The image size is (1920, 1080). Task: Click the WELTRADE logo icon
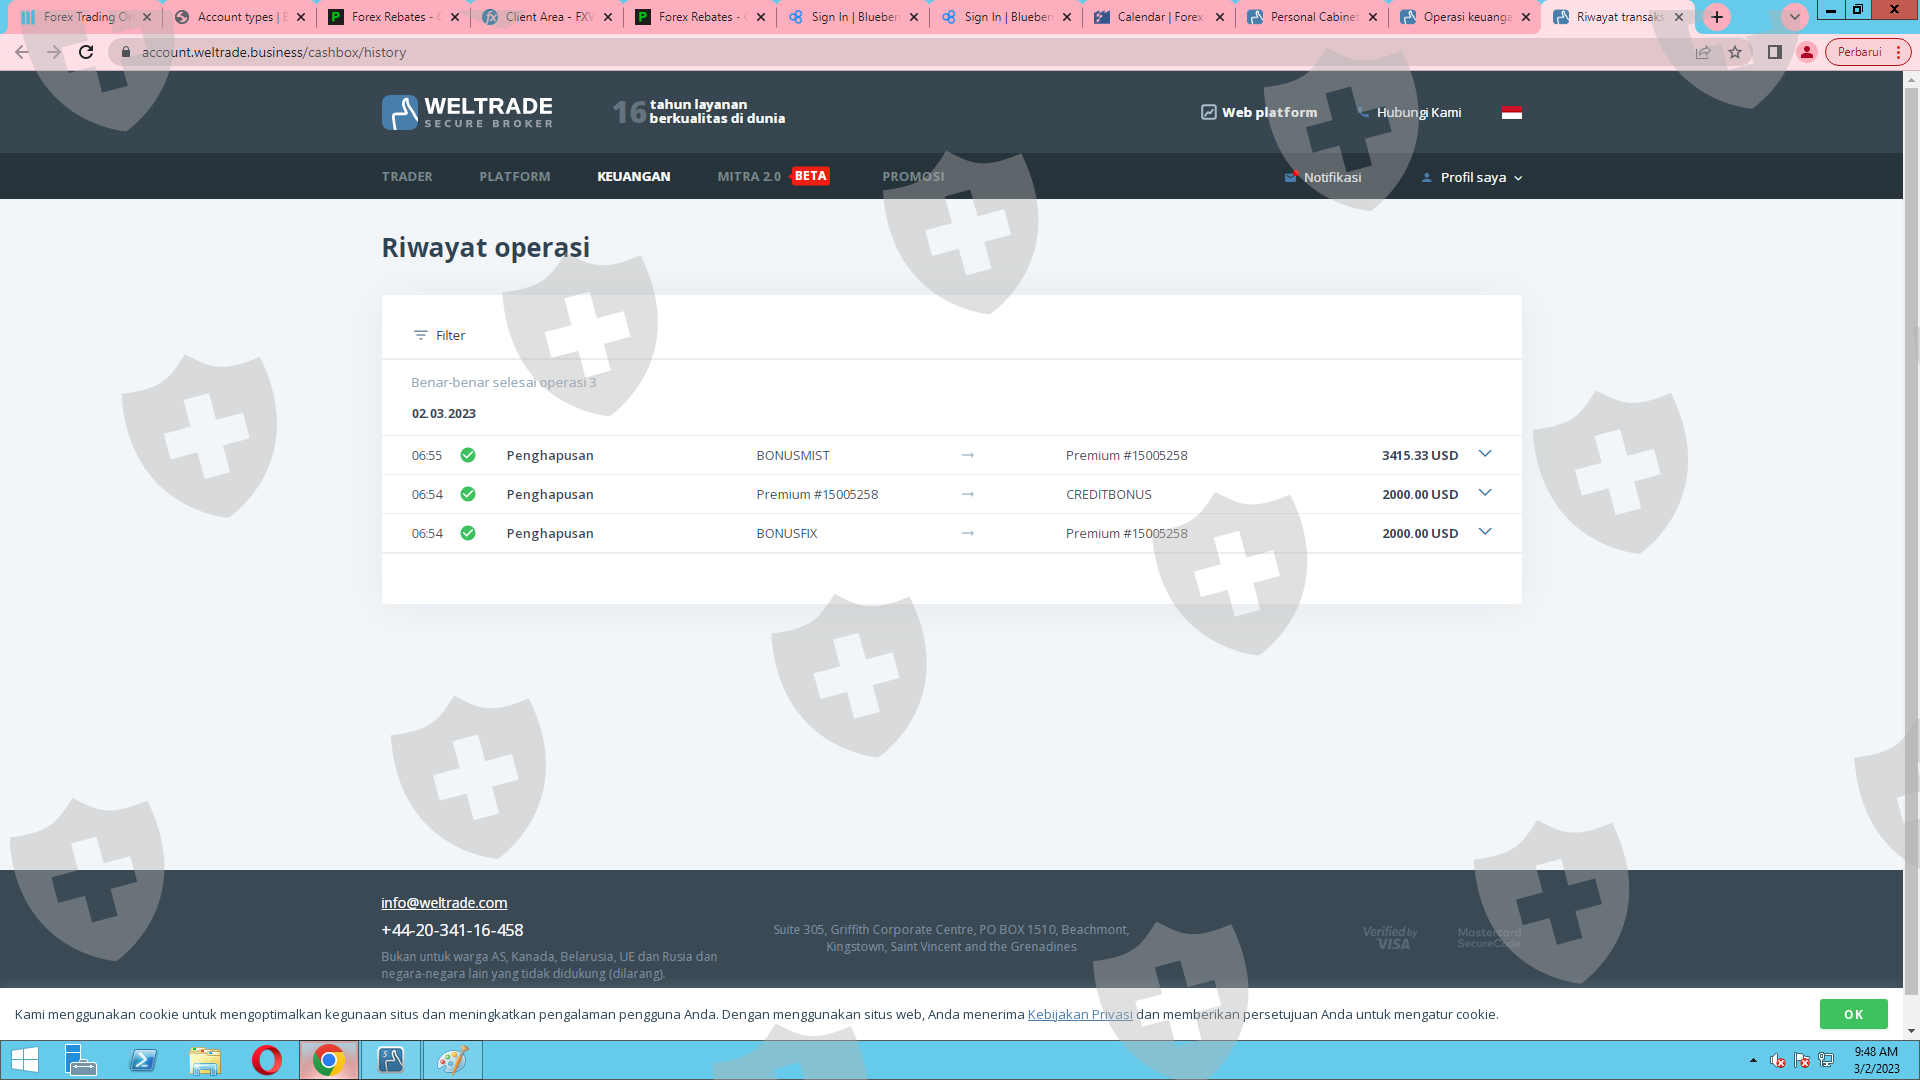400,112
